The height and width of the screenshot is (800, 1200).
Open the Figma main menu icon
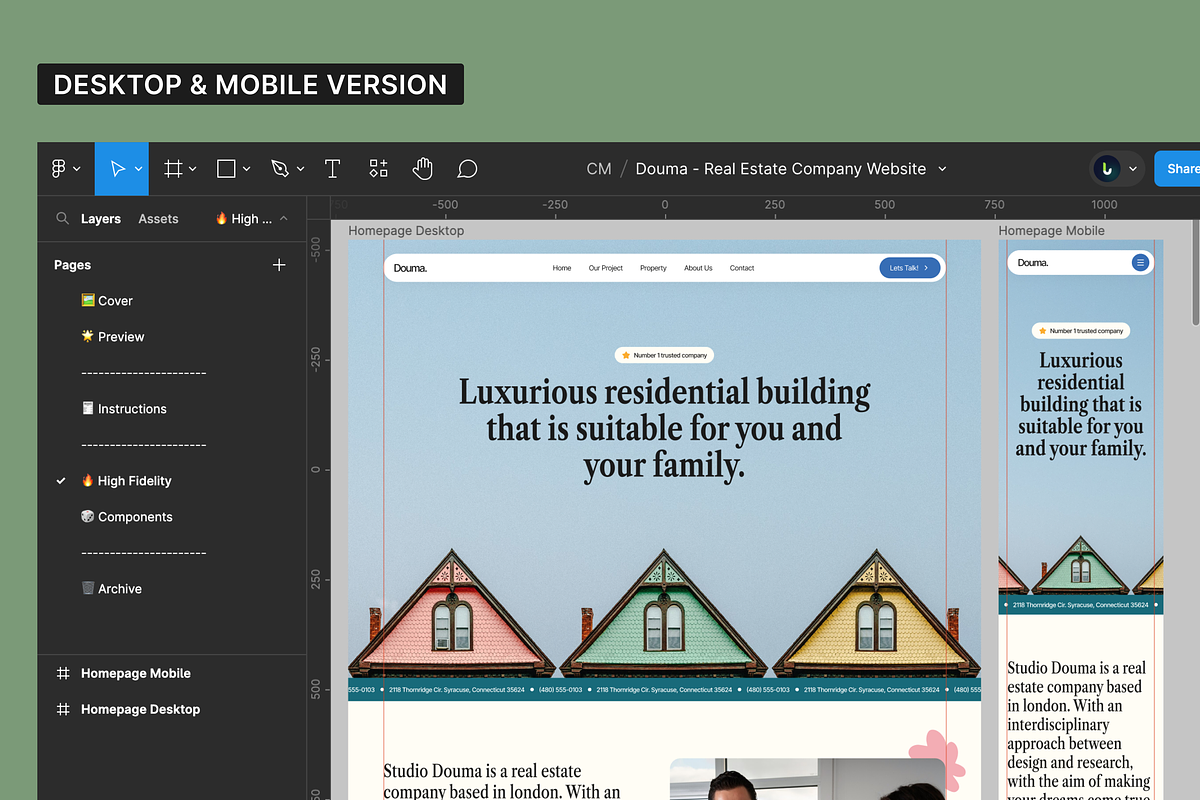[58, 169]
